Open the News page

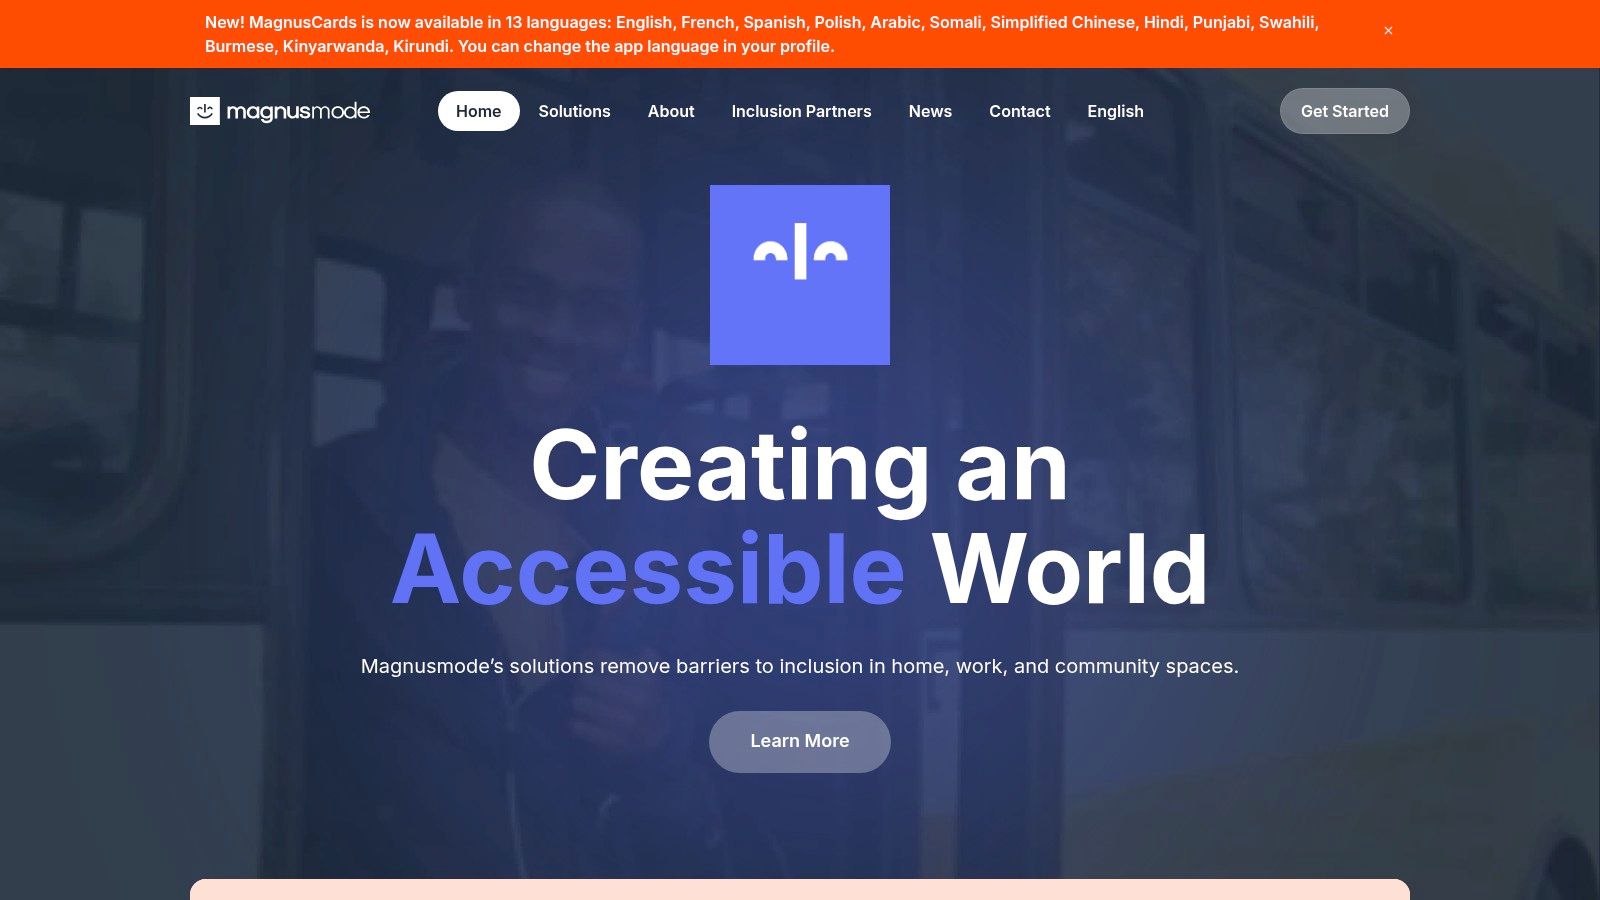click(930, 111)
